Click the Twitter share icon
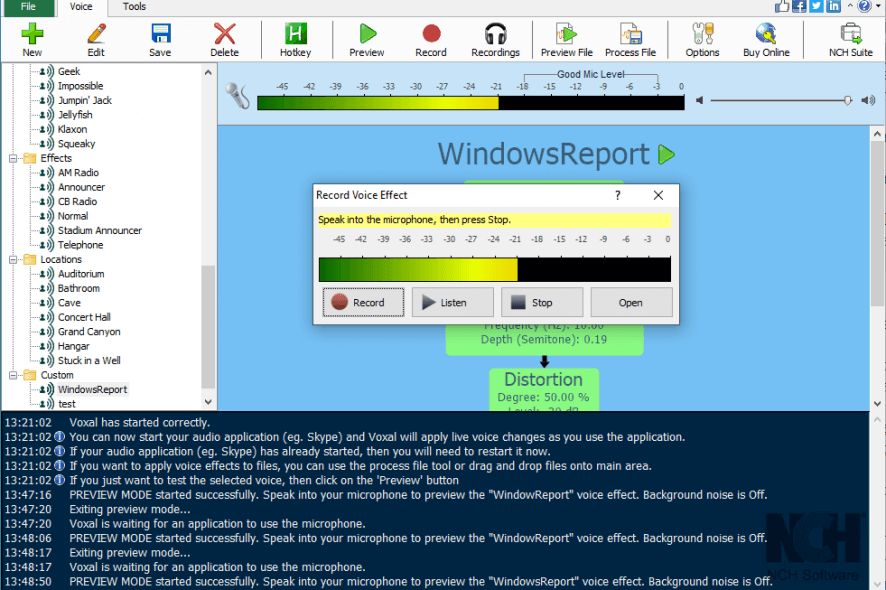This screenshot has height=590, width=886. tap(816, 6)
